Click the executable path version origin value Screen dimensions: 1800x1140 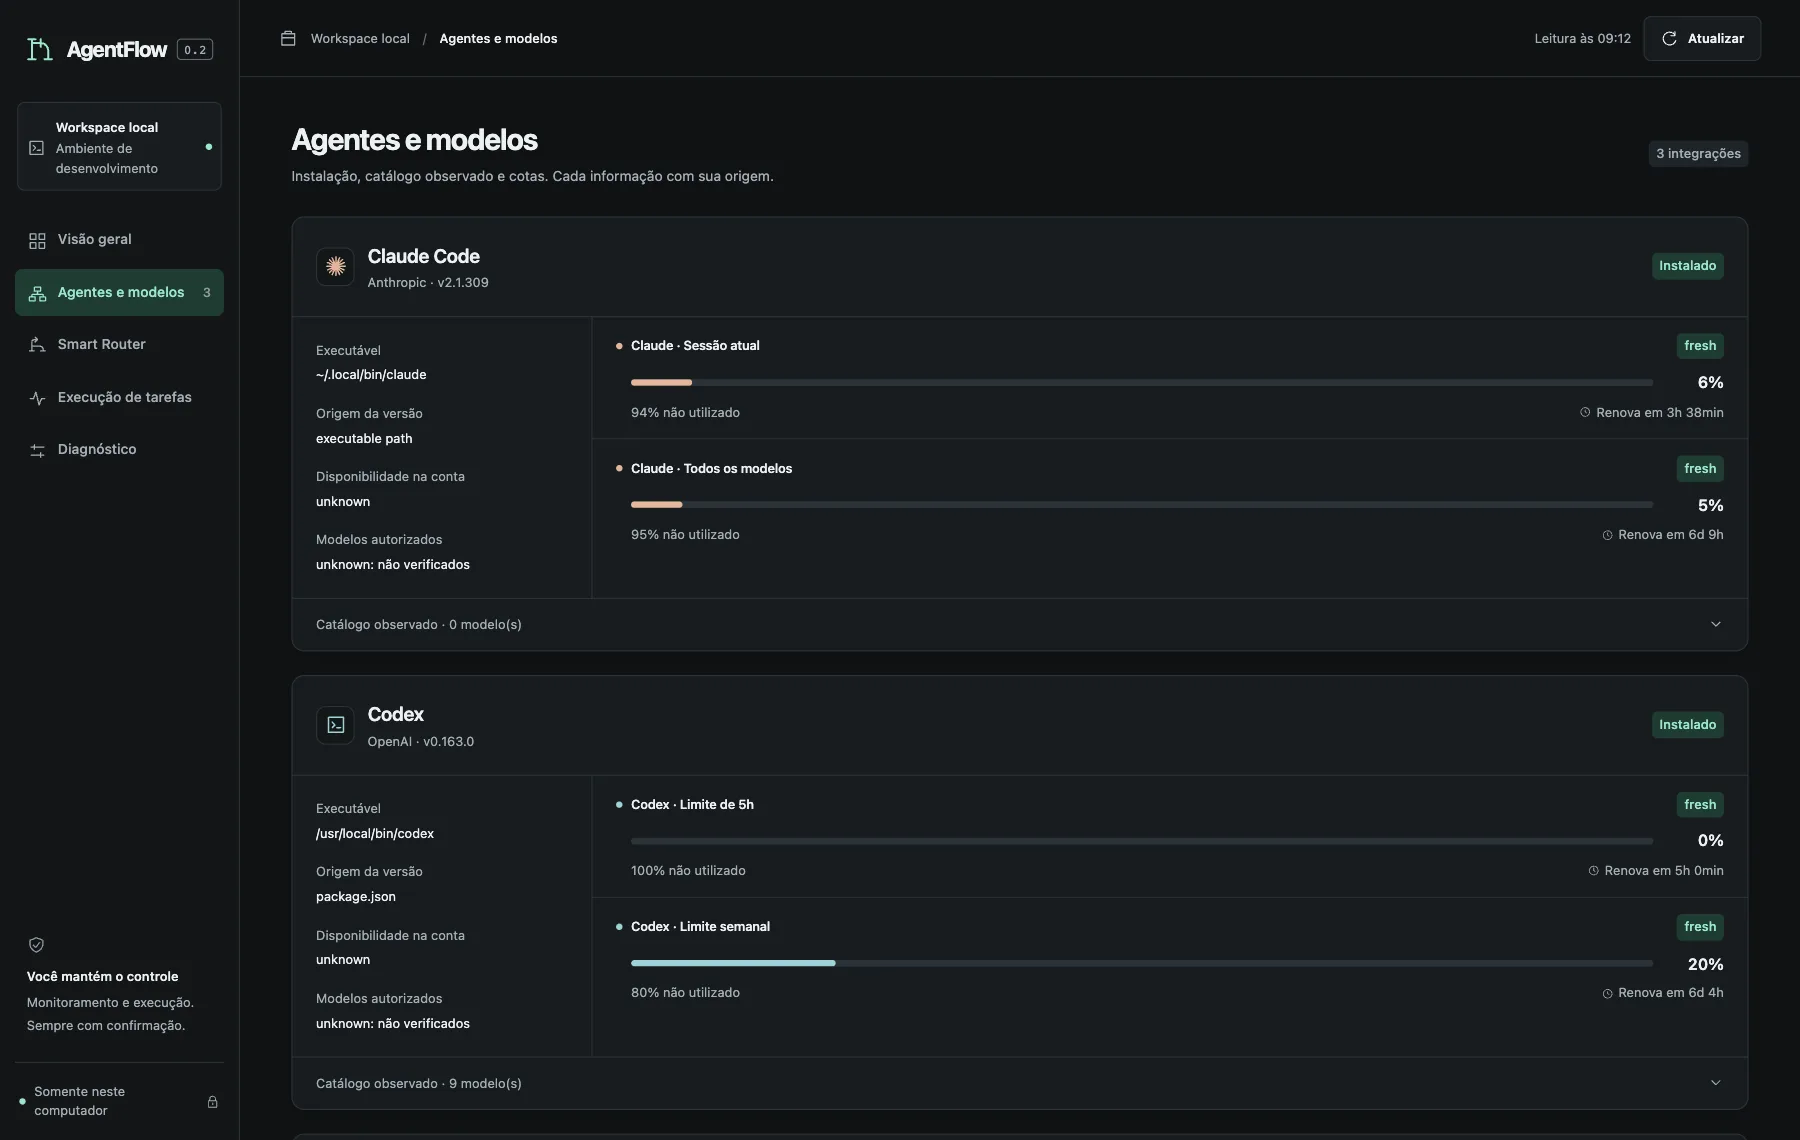[x=364, y=439]
